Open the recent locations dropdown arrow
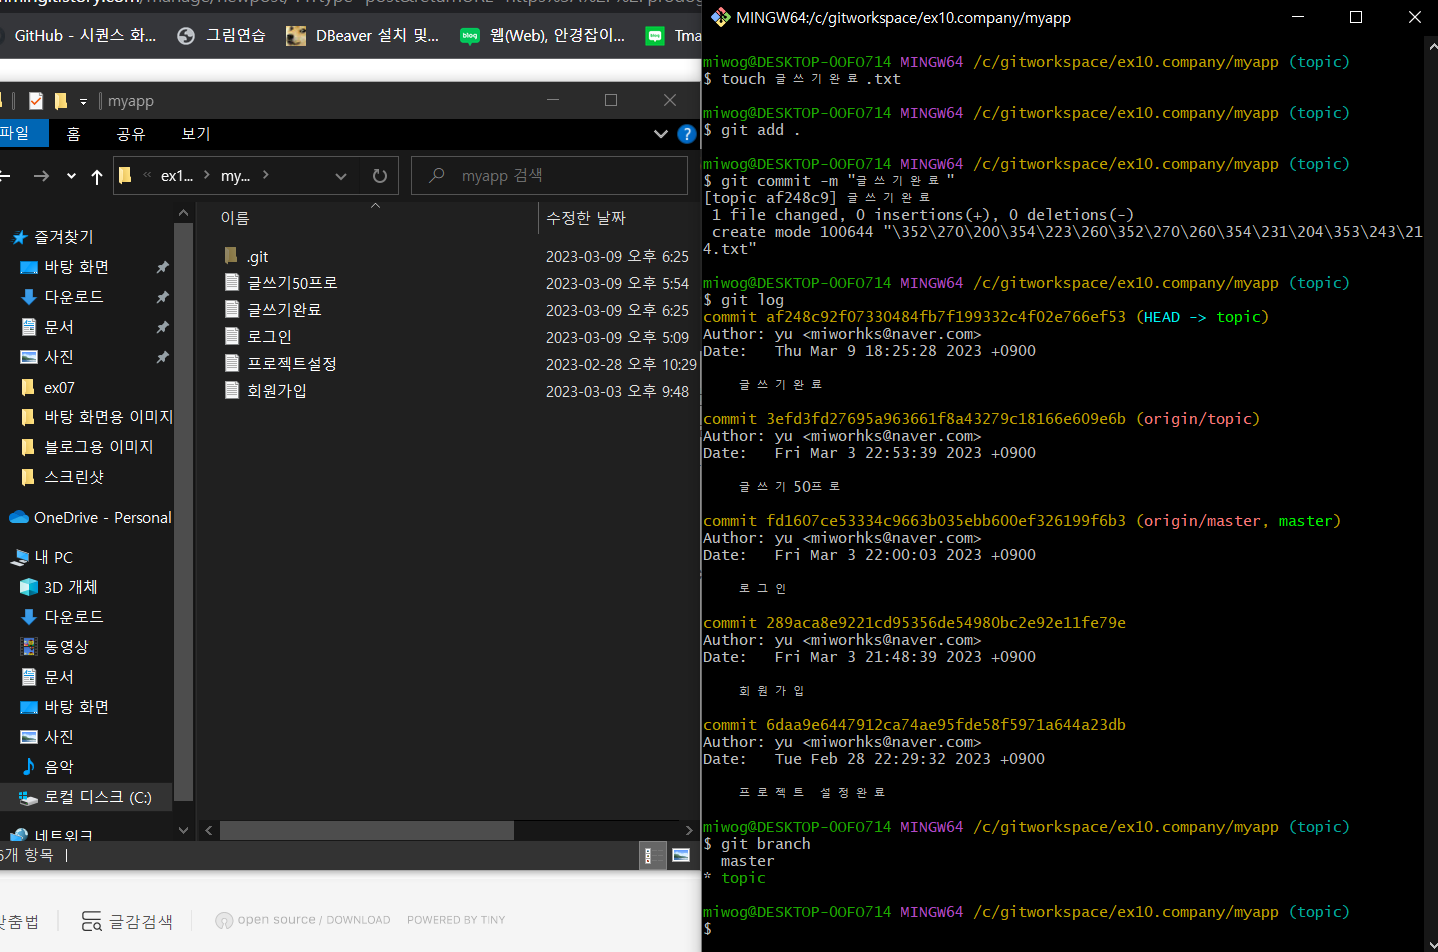1438x952 pixels. click(71, 176)
